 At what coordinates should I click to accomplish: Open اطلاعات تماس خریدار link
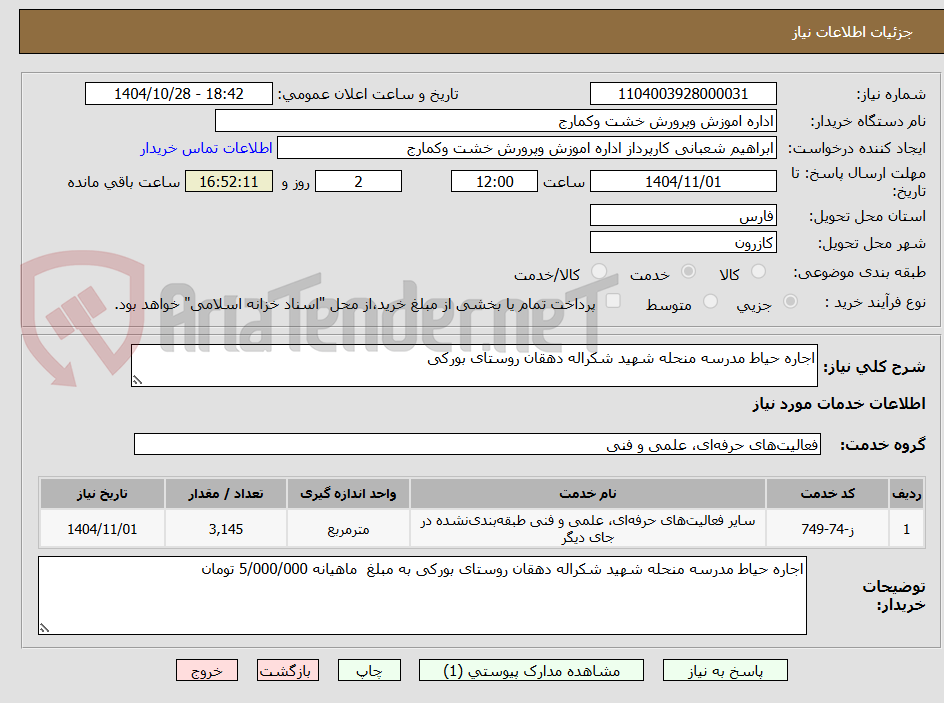(206, 148)
